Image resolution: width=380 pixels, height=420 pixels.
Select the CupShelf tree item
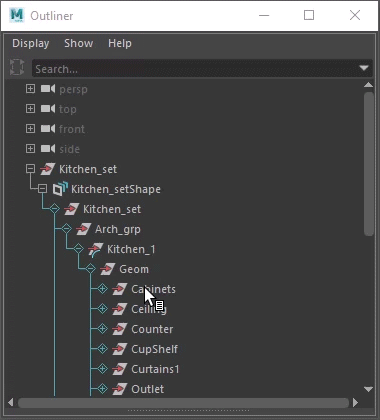click(x=154, y=349)
